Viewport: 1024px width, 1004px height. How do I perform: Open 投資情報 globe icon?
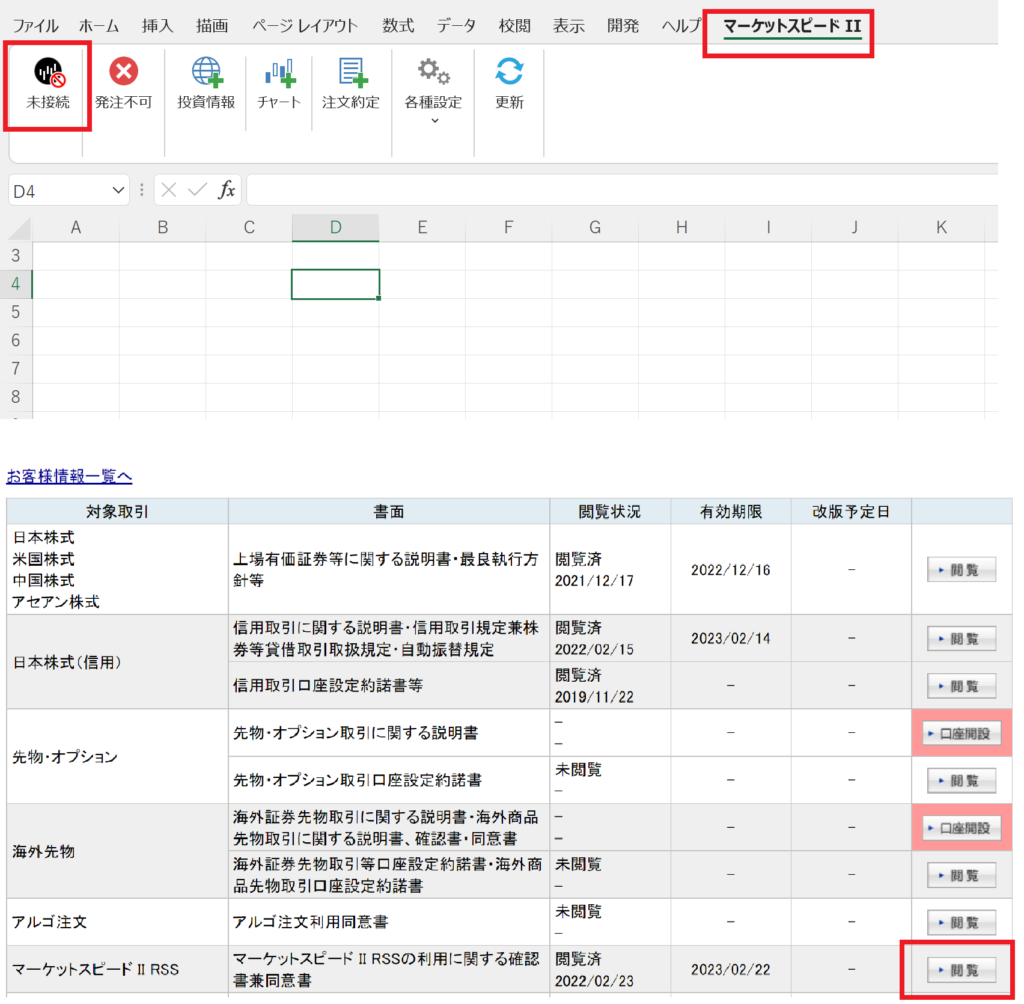pyautogui.click(x=207, y=72)
